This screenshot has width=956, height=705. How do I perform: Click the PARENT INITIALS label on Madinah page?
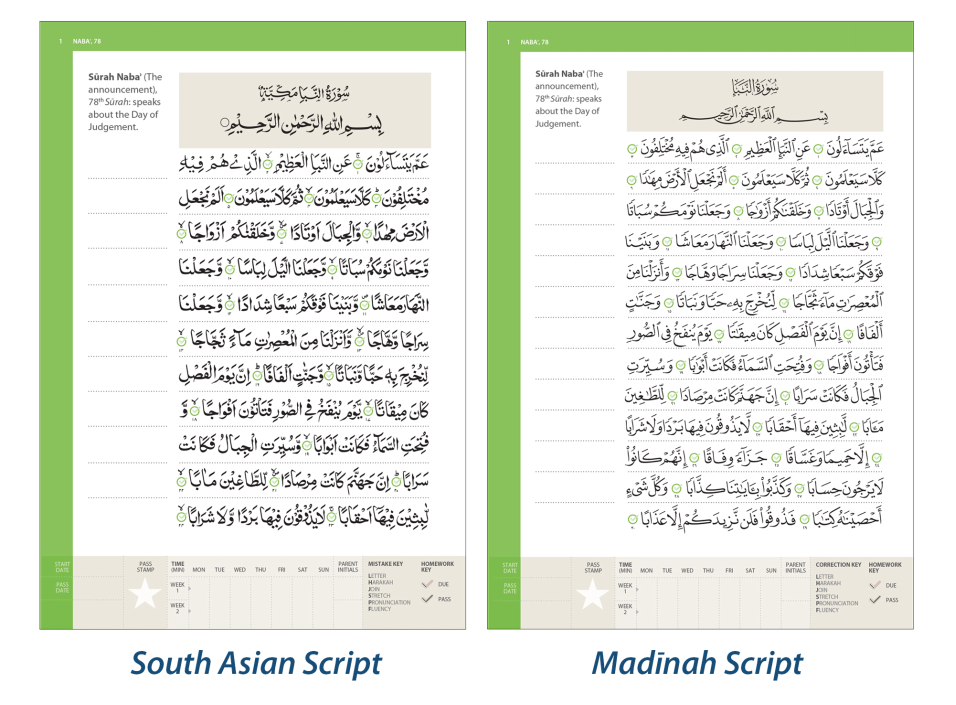[x=795, y=567]
